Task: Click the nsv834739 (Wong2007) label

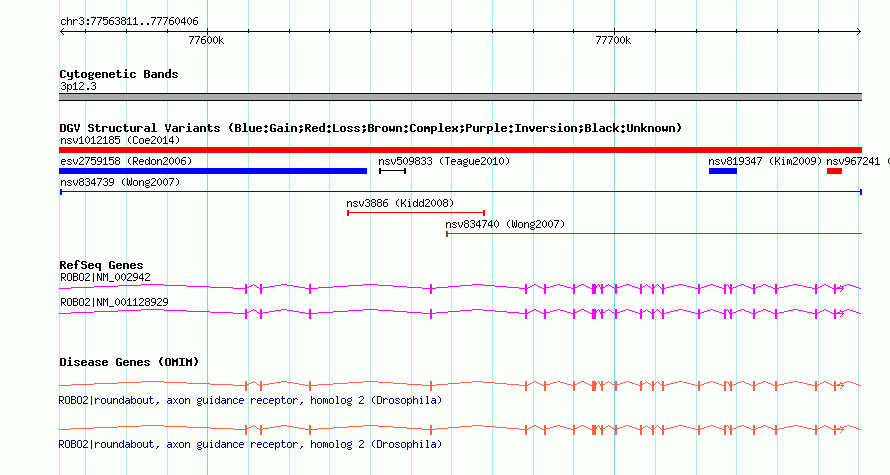Action: 120,182
